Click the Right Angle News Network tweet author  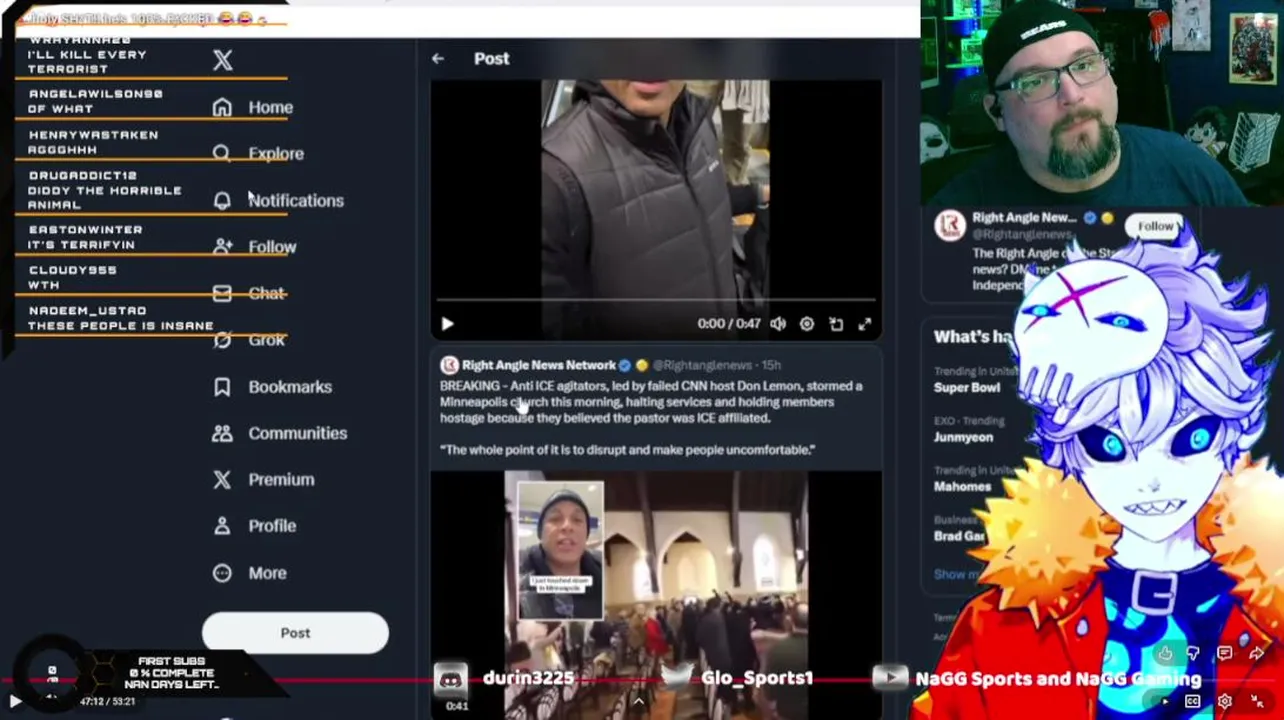[538, 365]
